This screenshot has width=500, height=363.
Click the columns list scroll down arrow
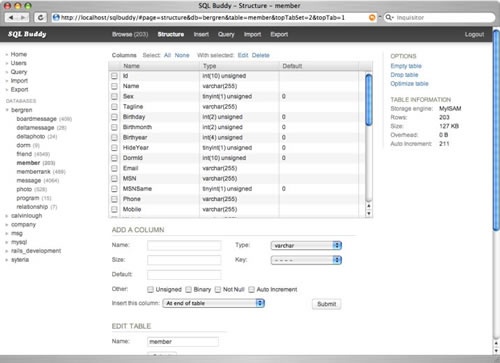point(369,214)
